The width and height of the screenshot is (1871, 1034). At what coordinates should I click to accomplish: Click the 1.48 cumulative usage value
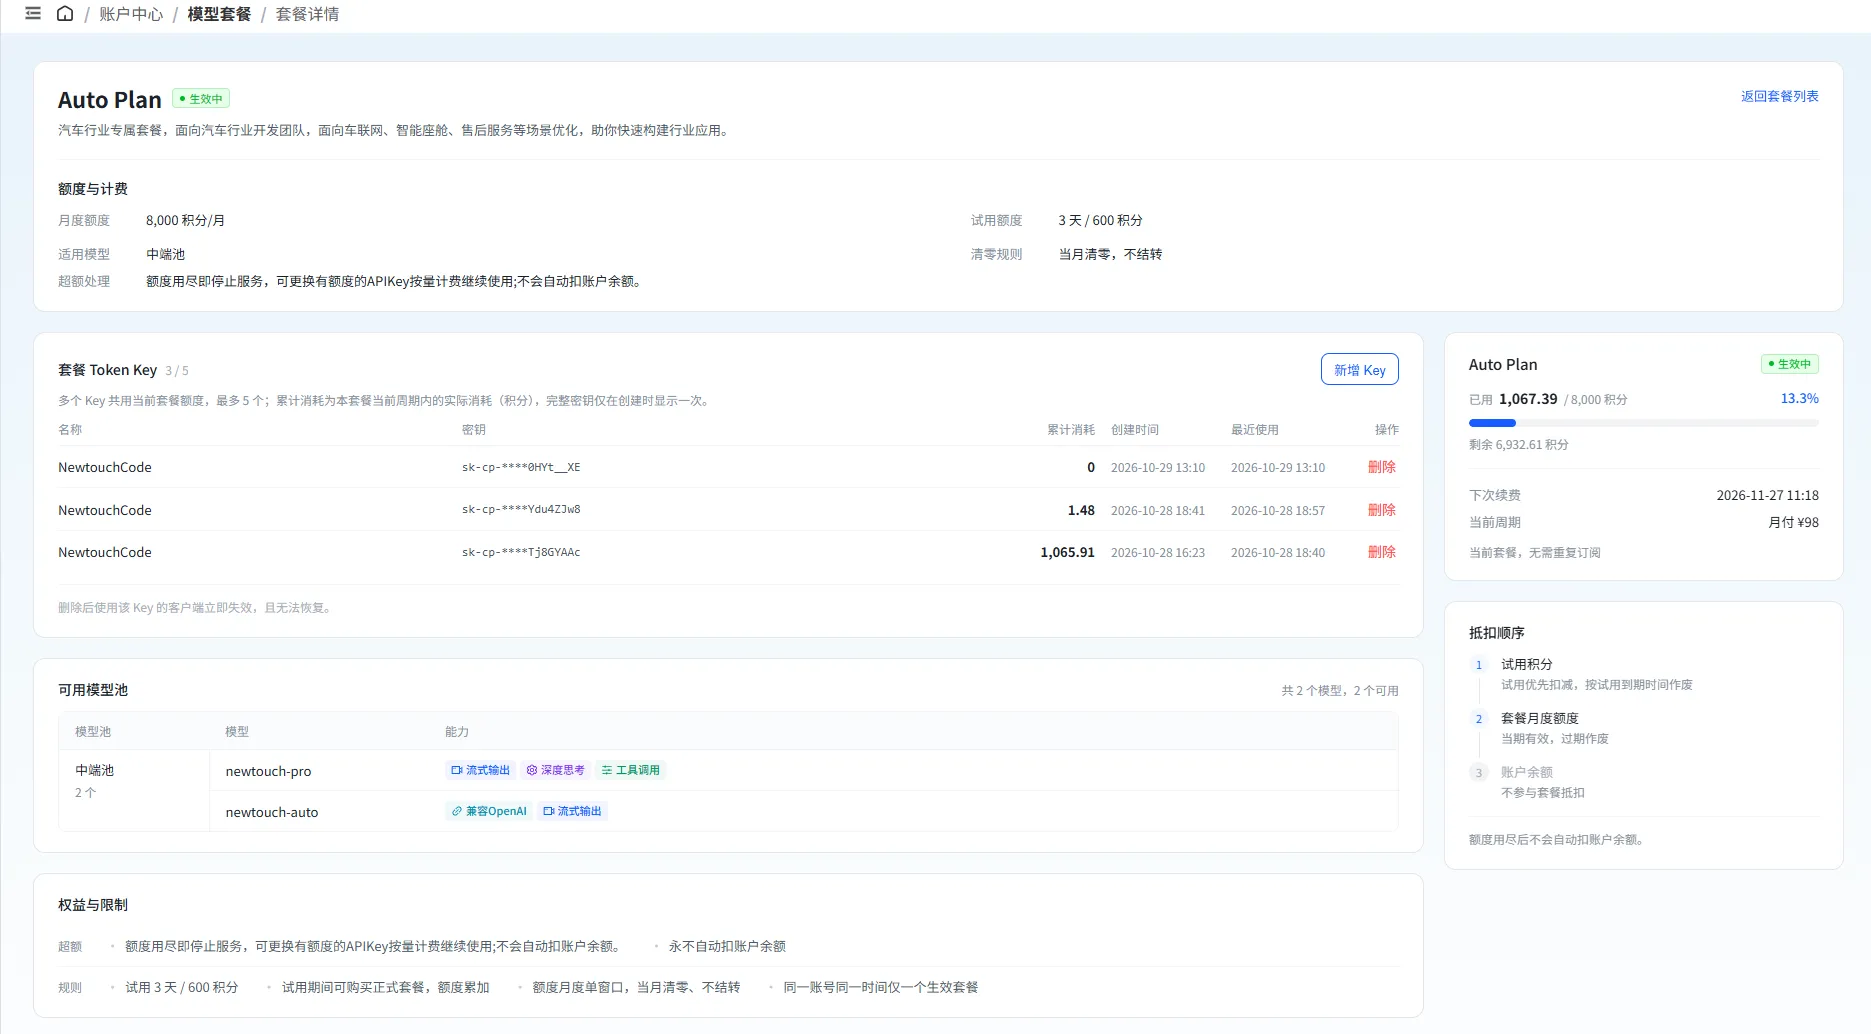pos(1081,510)
